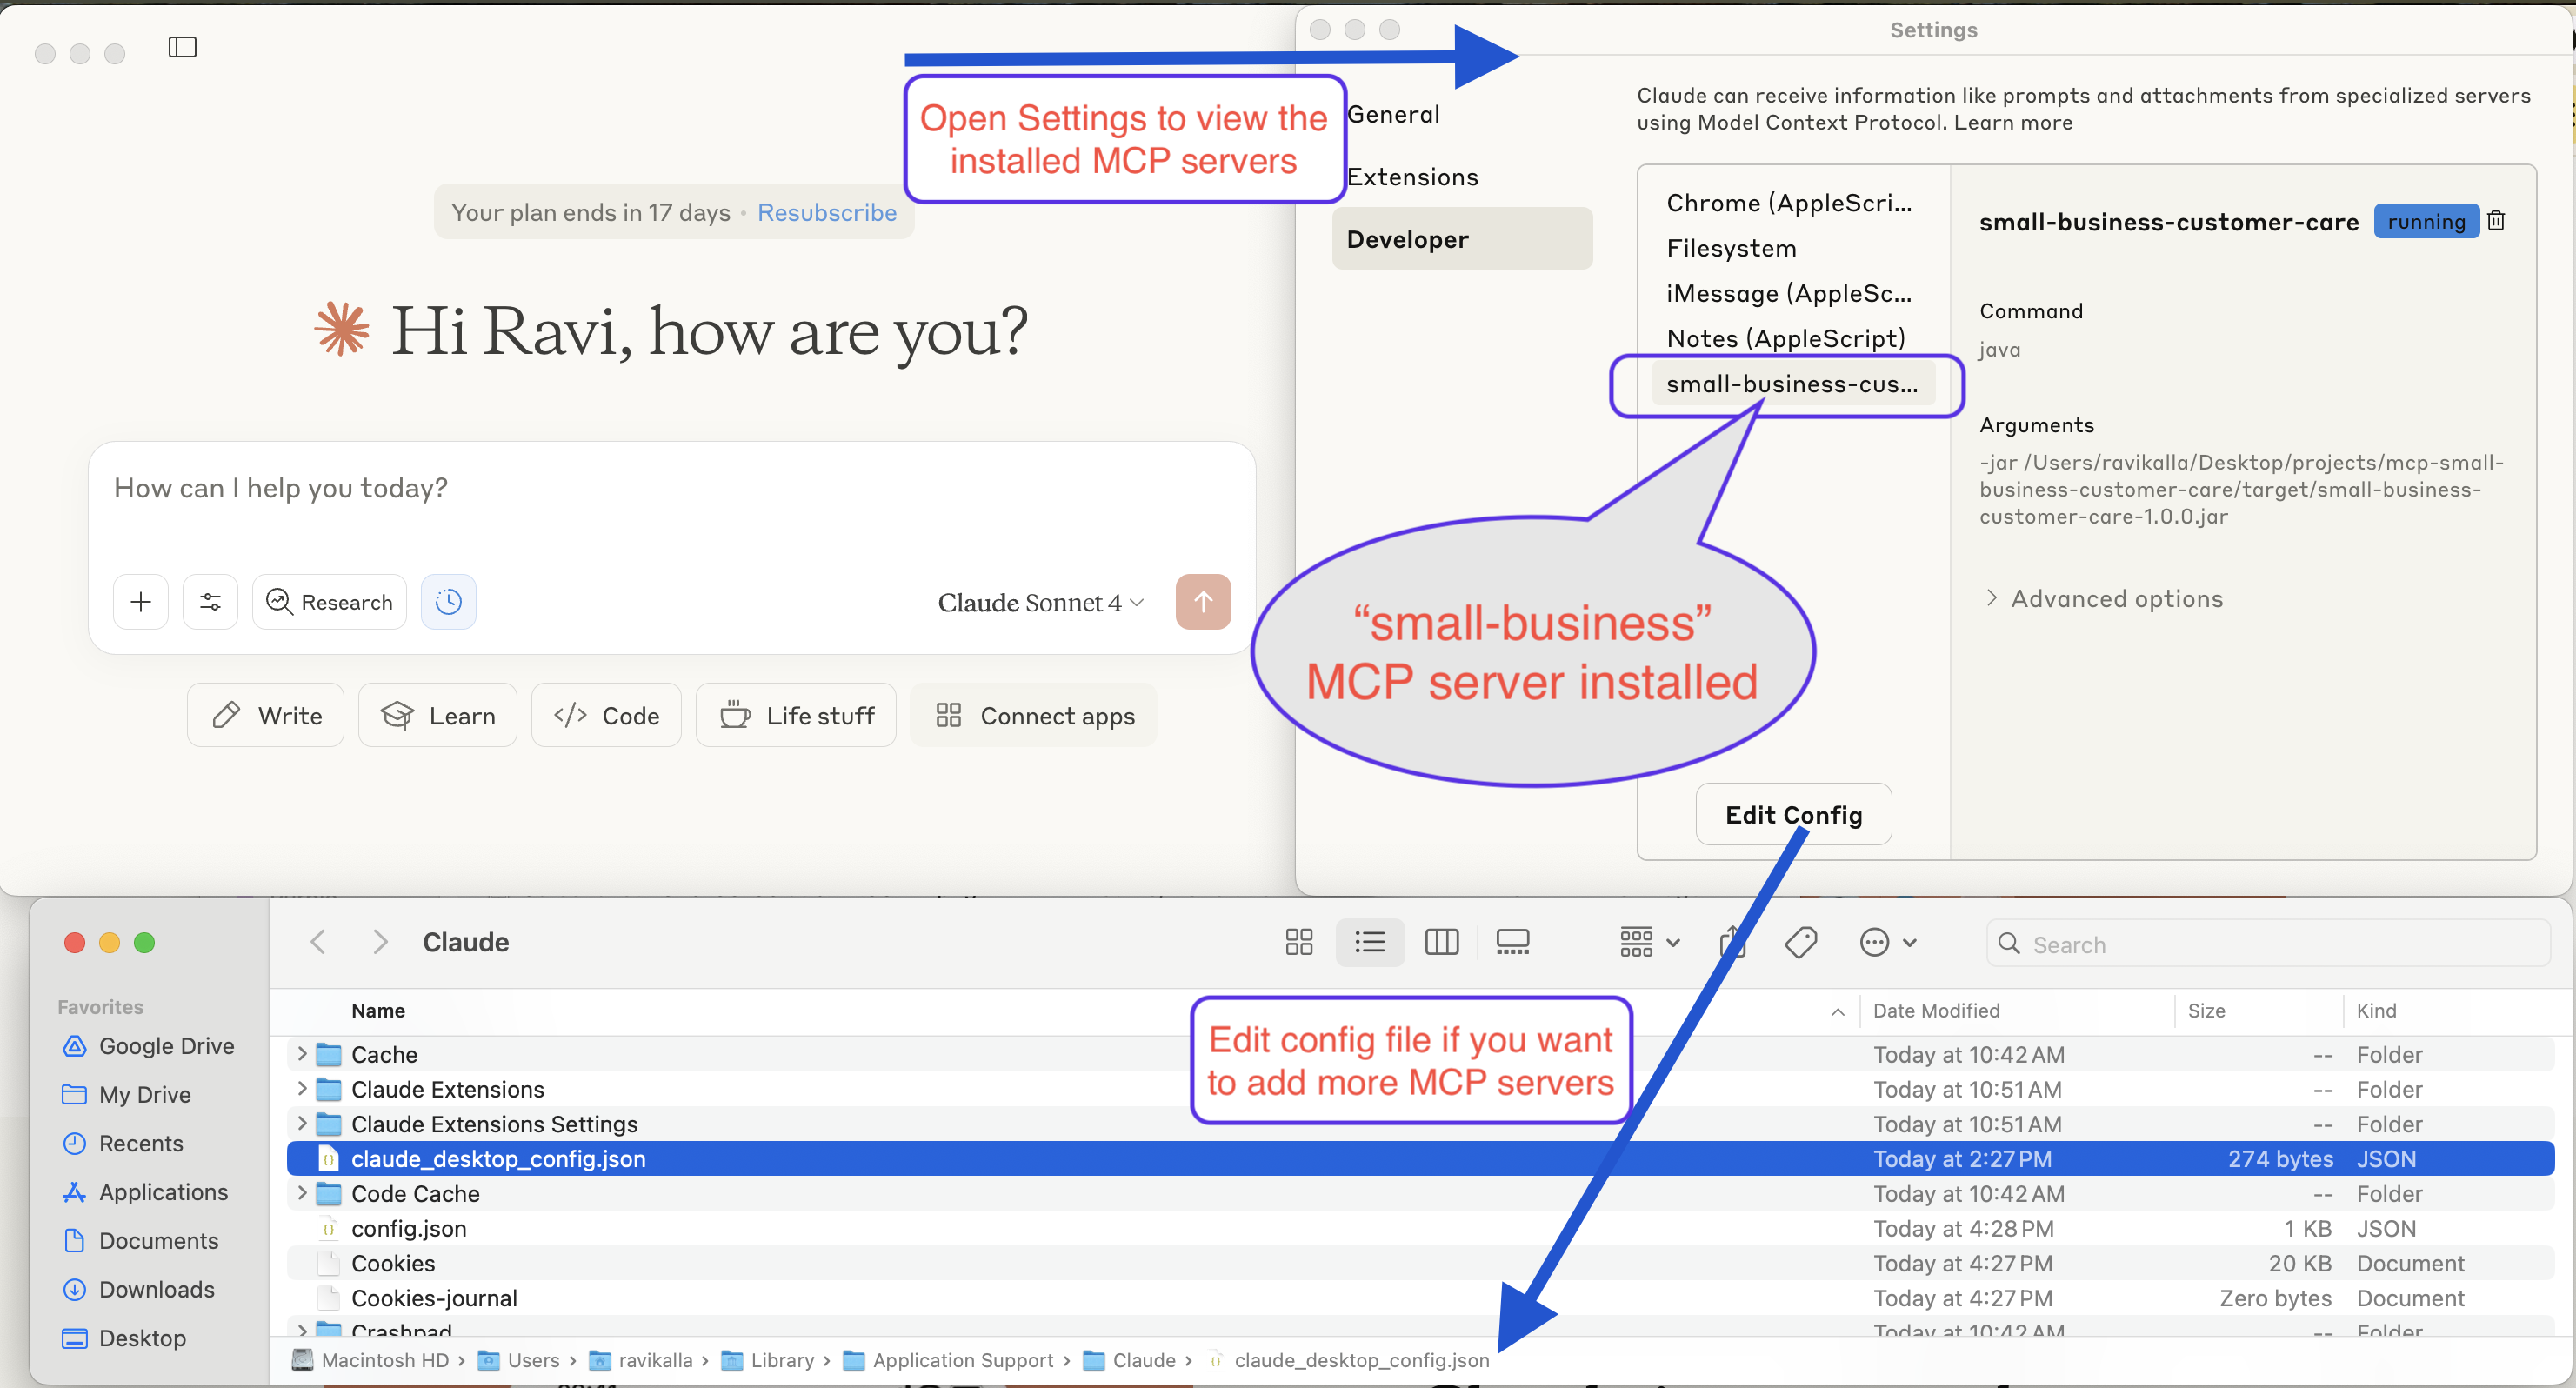Screen dimensions: 2576x1388
Task: Click the Learn more link in Settings
Action: [x=2013, y=122]
